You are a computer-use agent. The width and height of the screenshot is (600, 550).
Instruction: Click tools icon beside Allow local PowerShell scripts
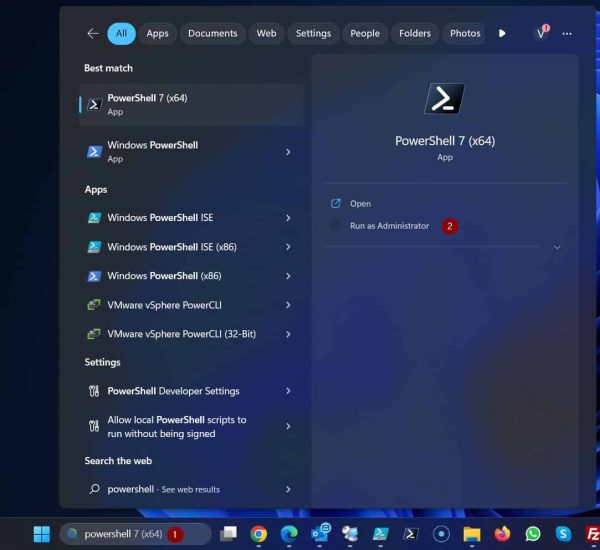94,426
